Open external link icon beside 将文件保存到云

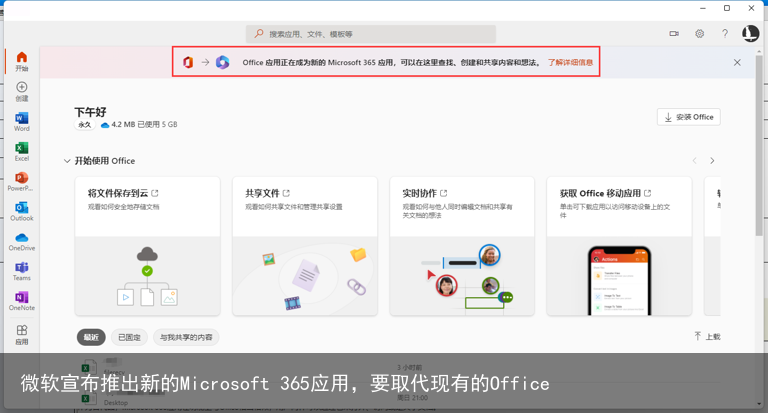pyautogui.click(x=155, y=193)
